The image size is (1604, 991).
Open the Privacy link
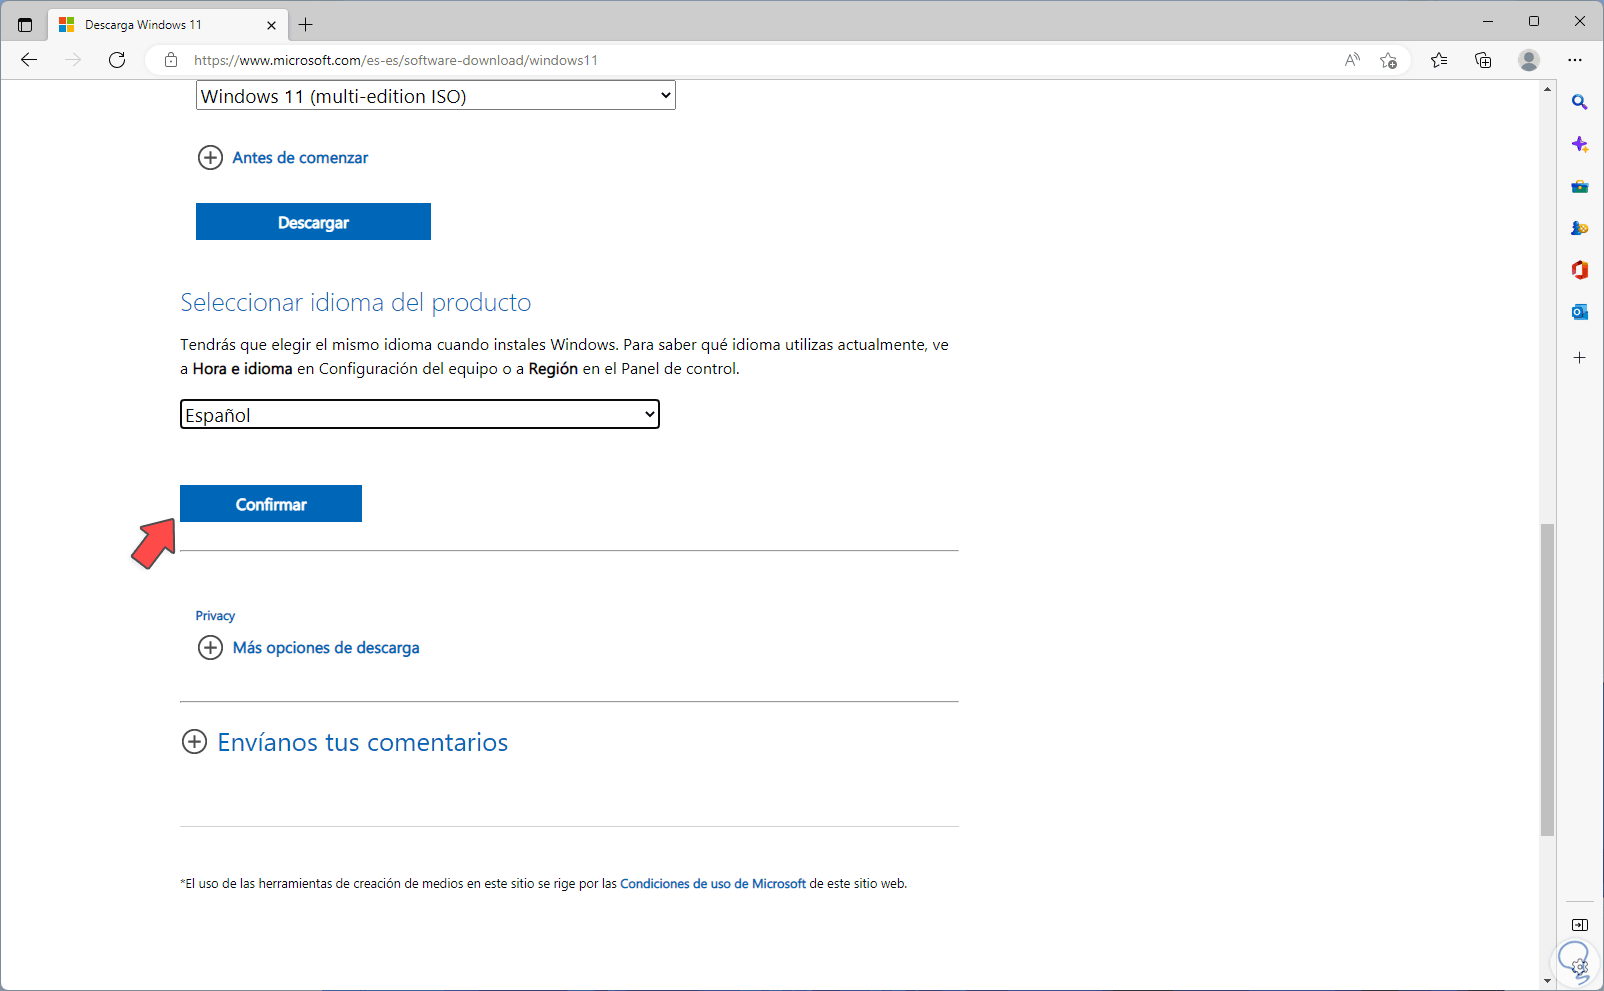[215, 616]
